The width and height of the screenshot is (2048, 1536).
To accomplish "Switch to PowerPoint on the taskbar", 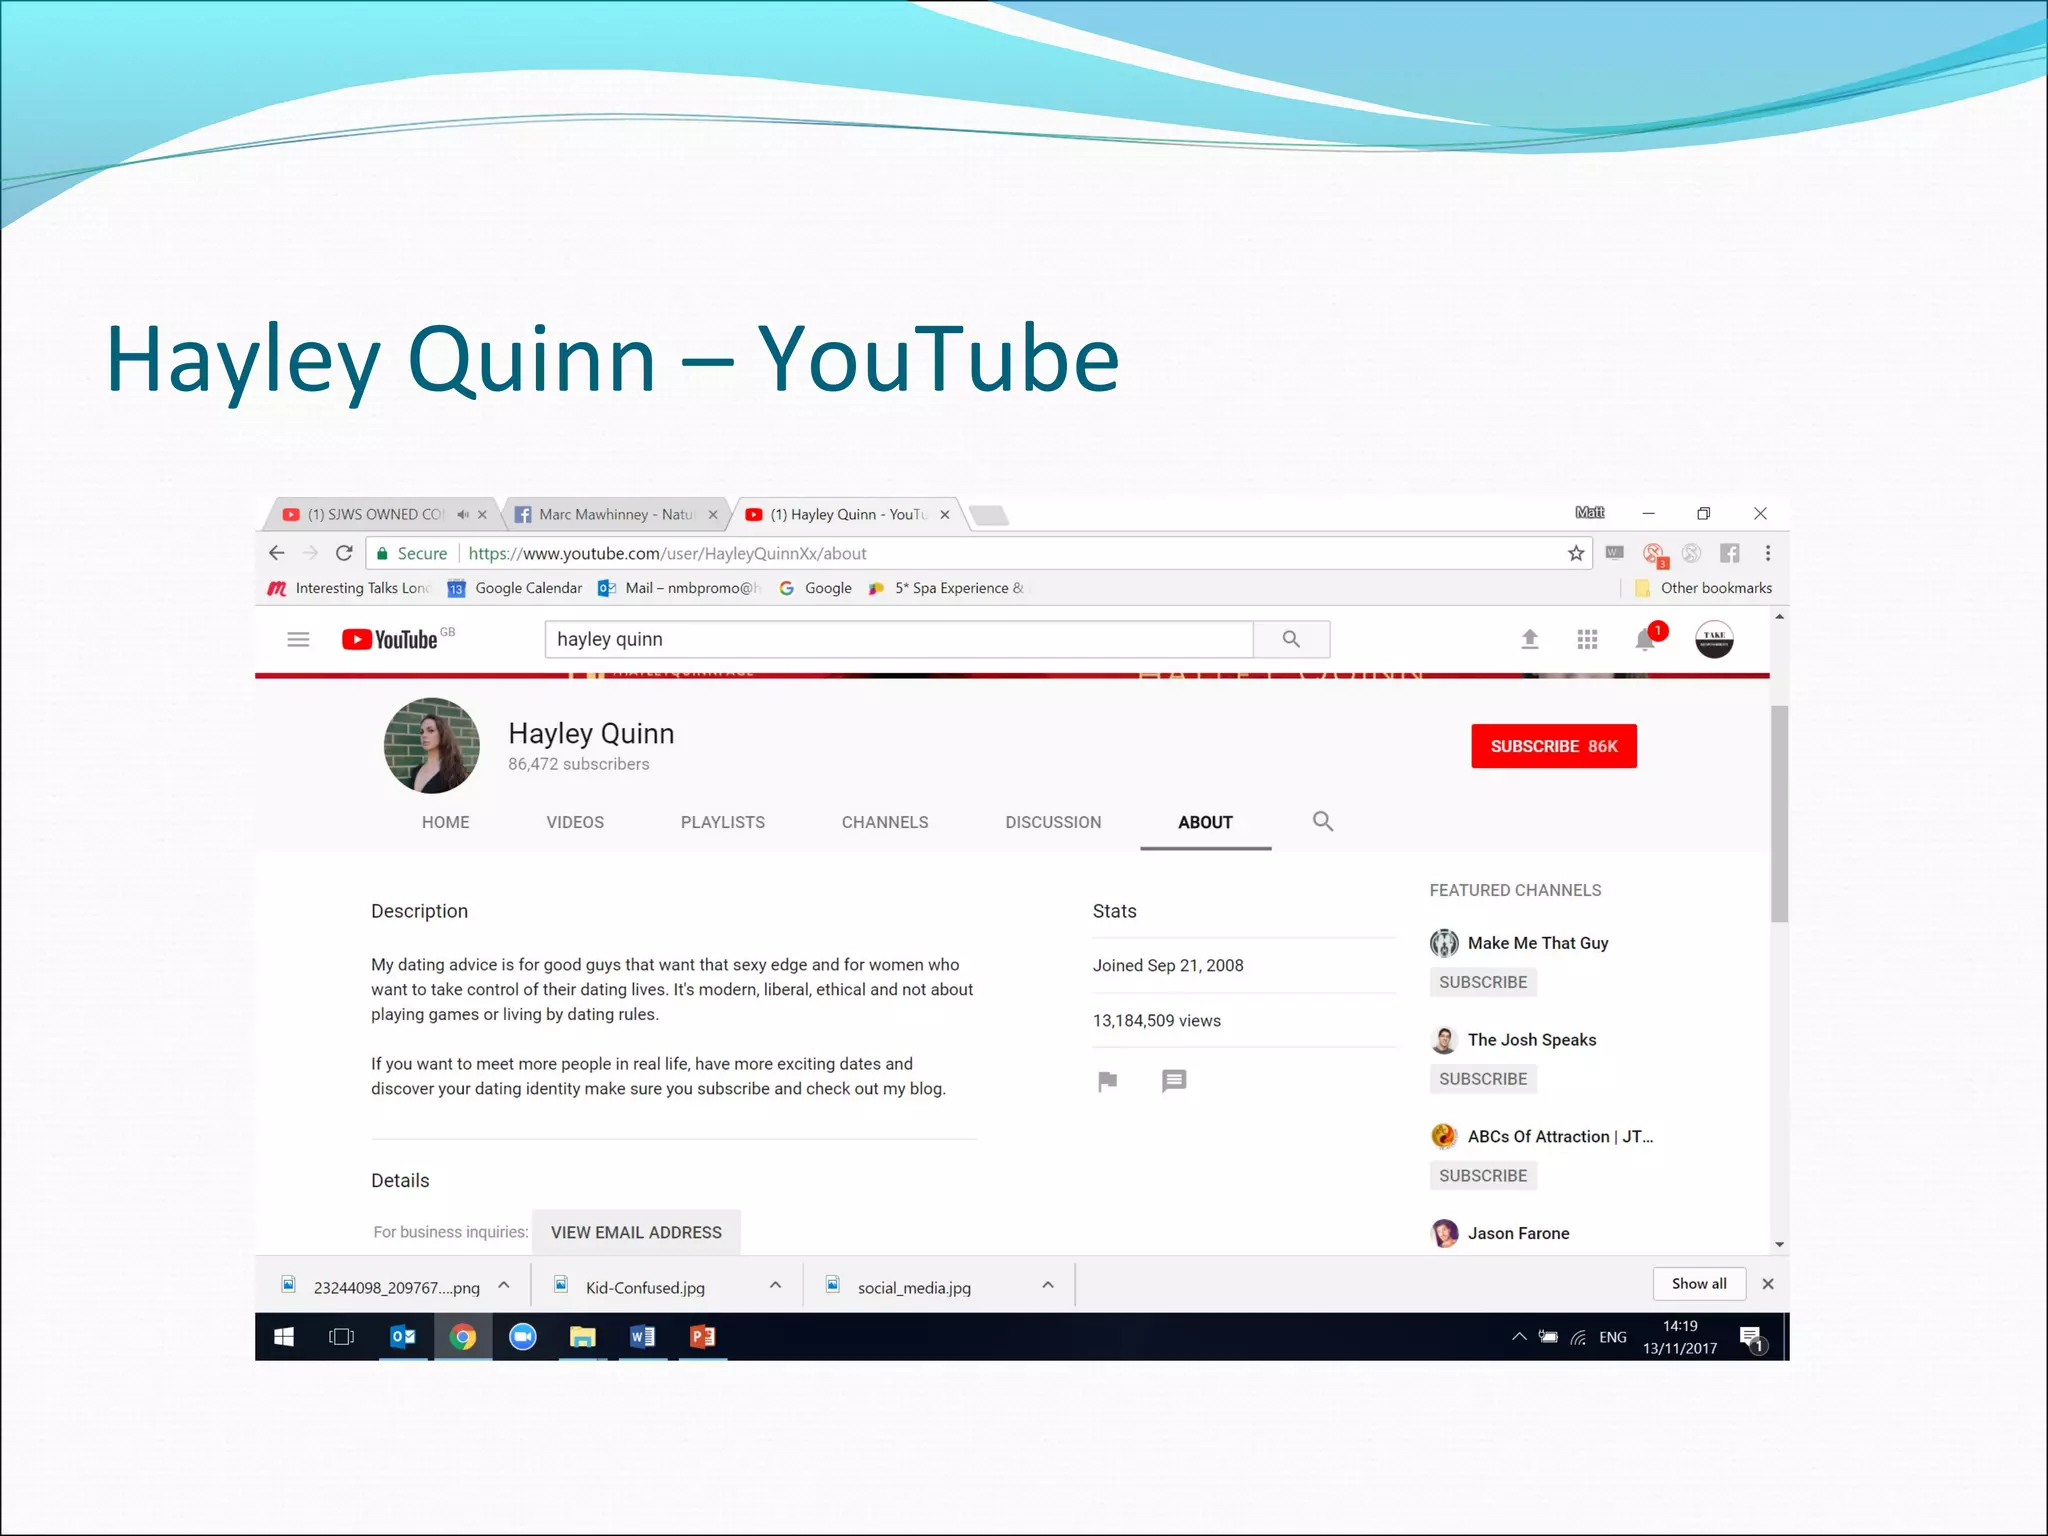I will click(703, 1337).
